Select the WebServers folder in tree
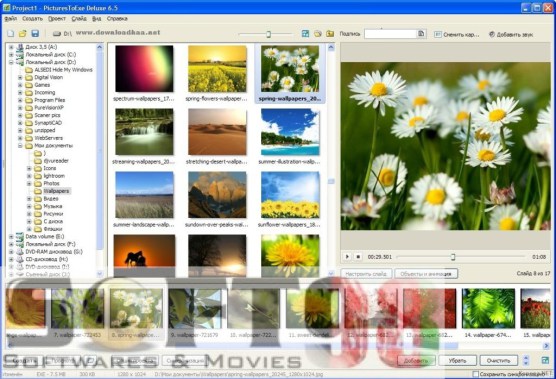This screenshot has height=379, width=556. [x=49, y=138]
